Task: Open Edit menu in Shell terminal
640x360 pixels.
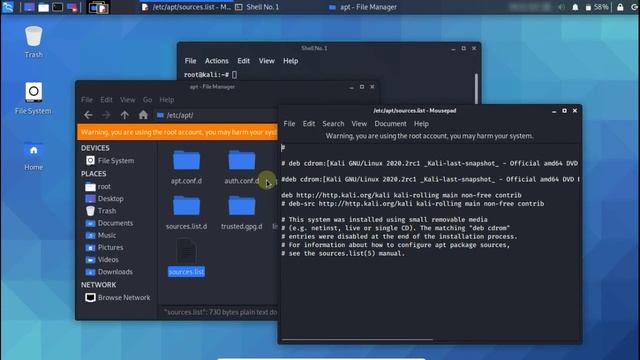Action: pos(244,61)
